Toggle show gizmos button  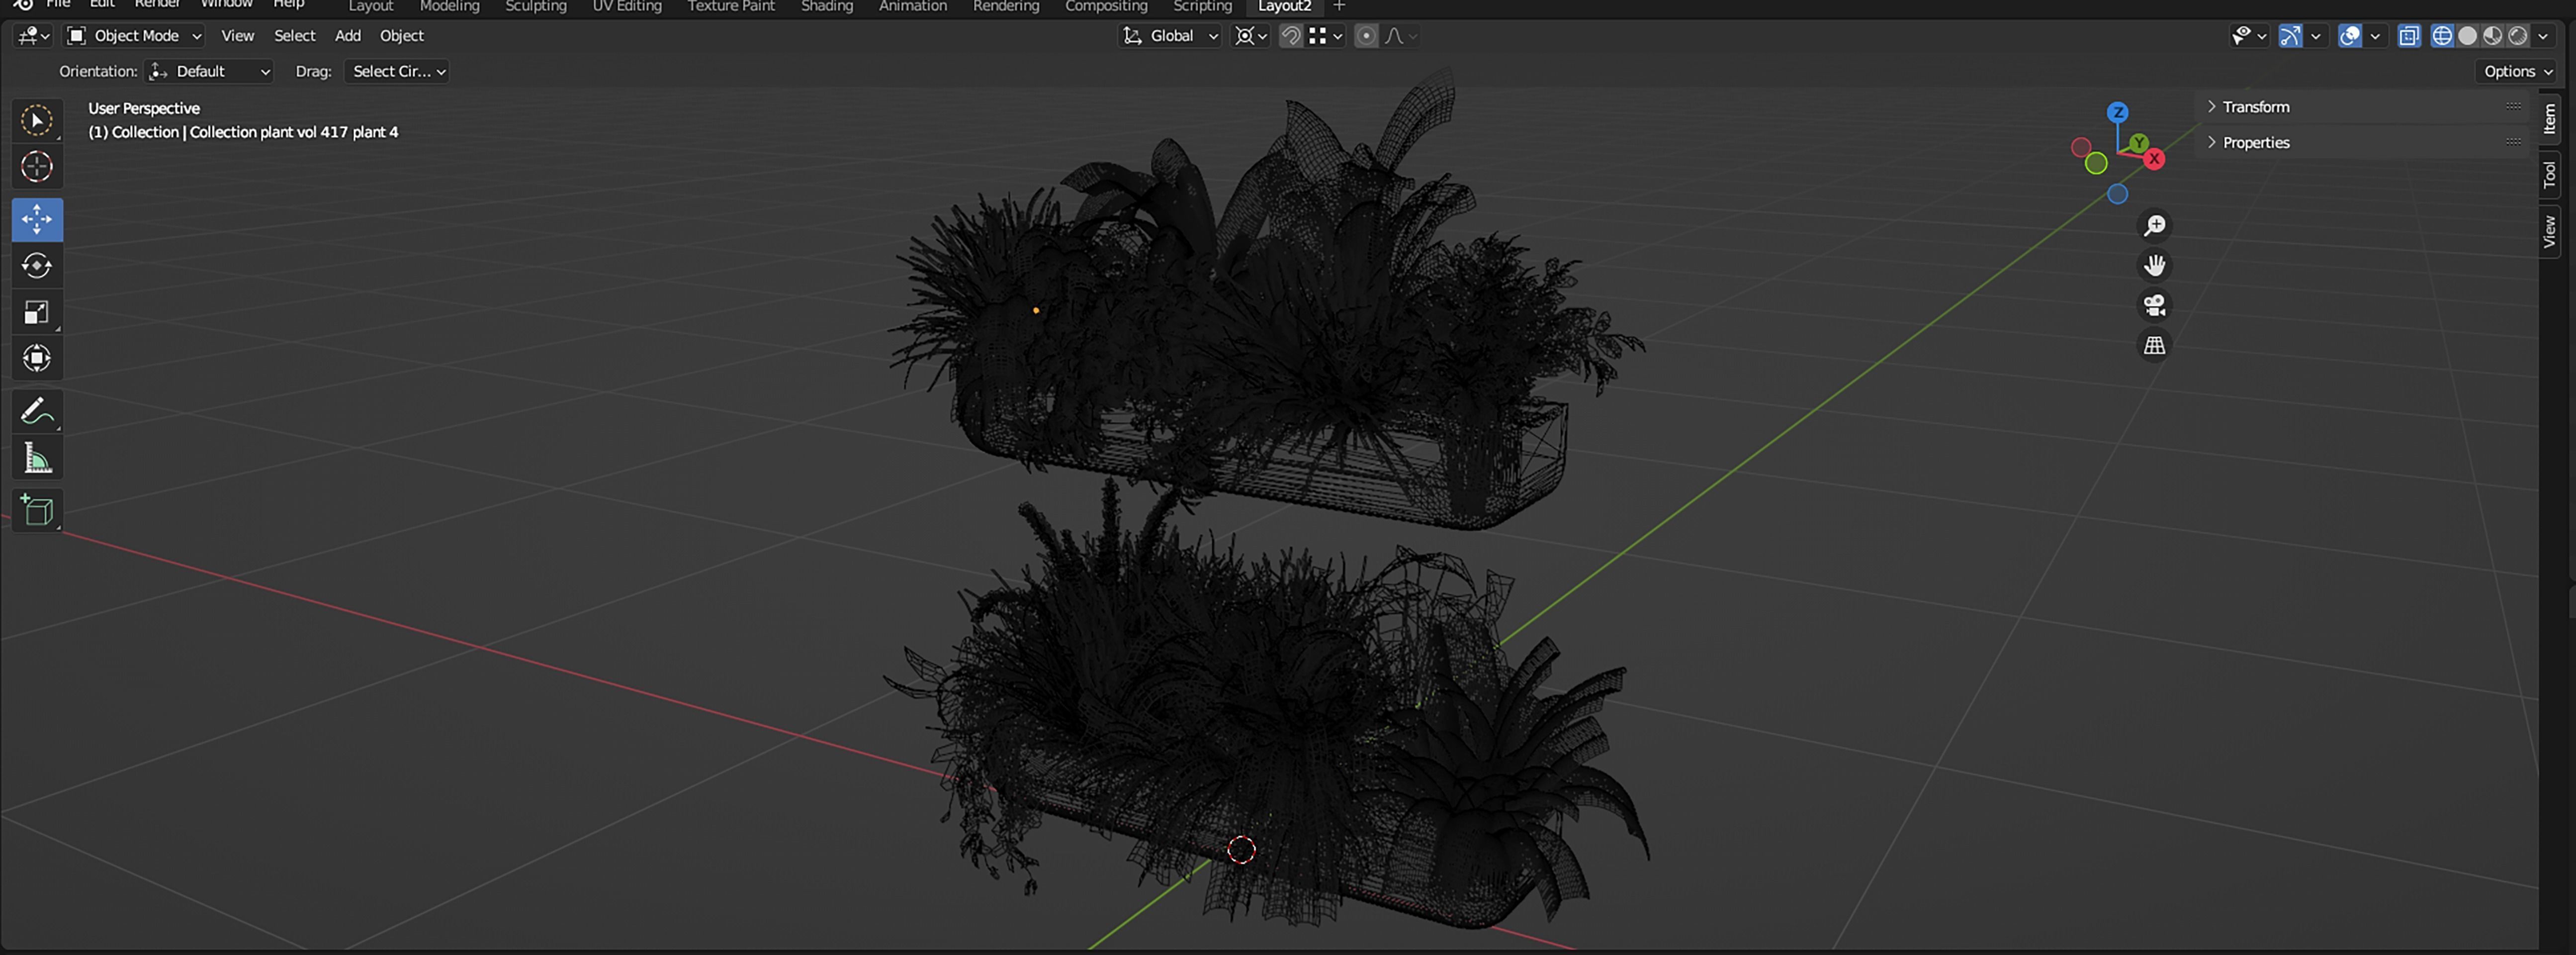pos(2290,36)
